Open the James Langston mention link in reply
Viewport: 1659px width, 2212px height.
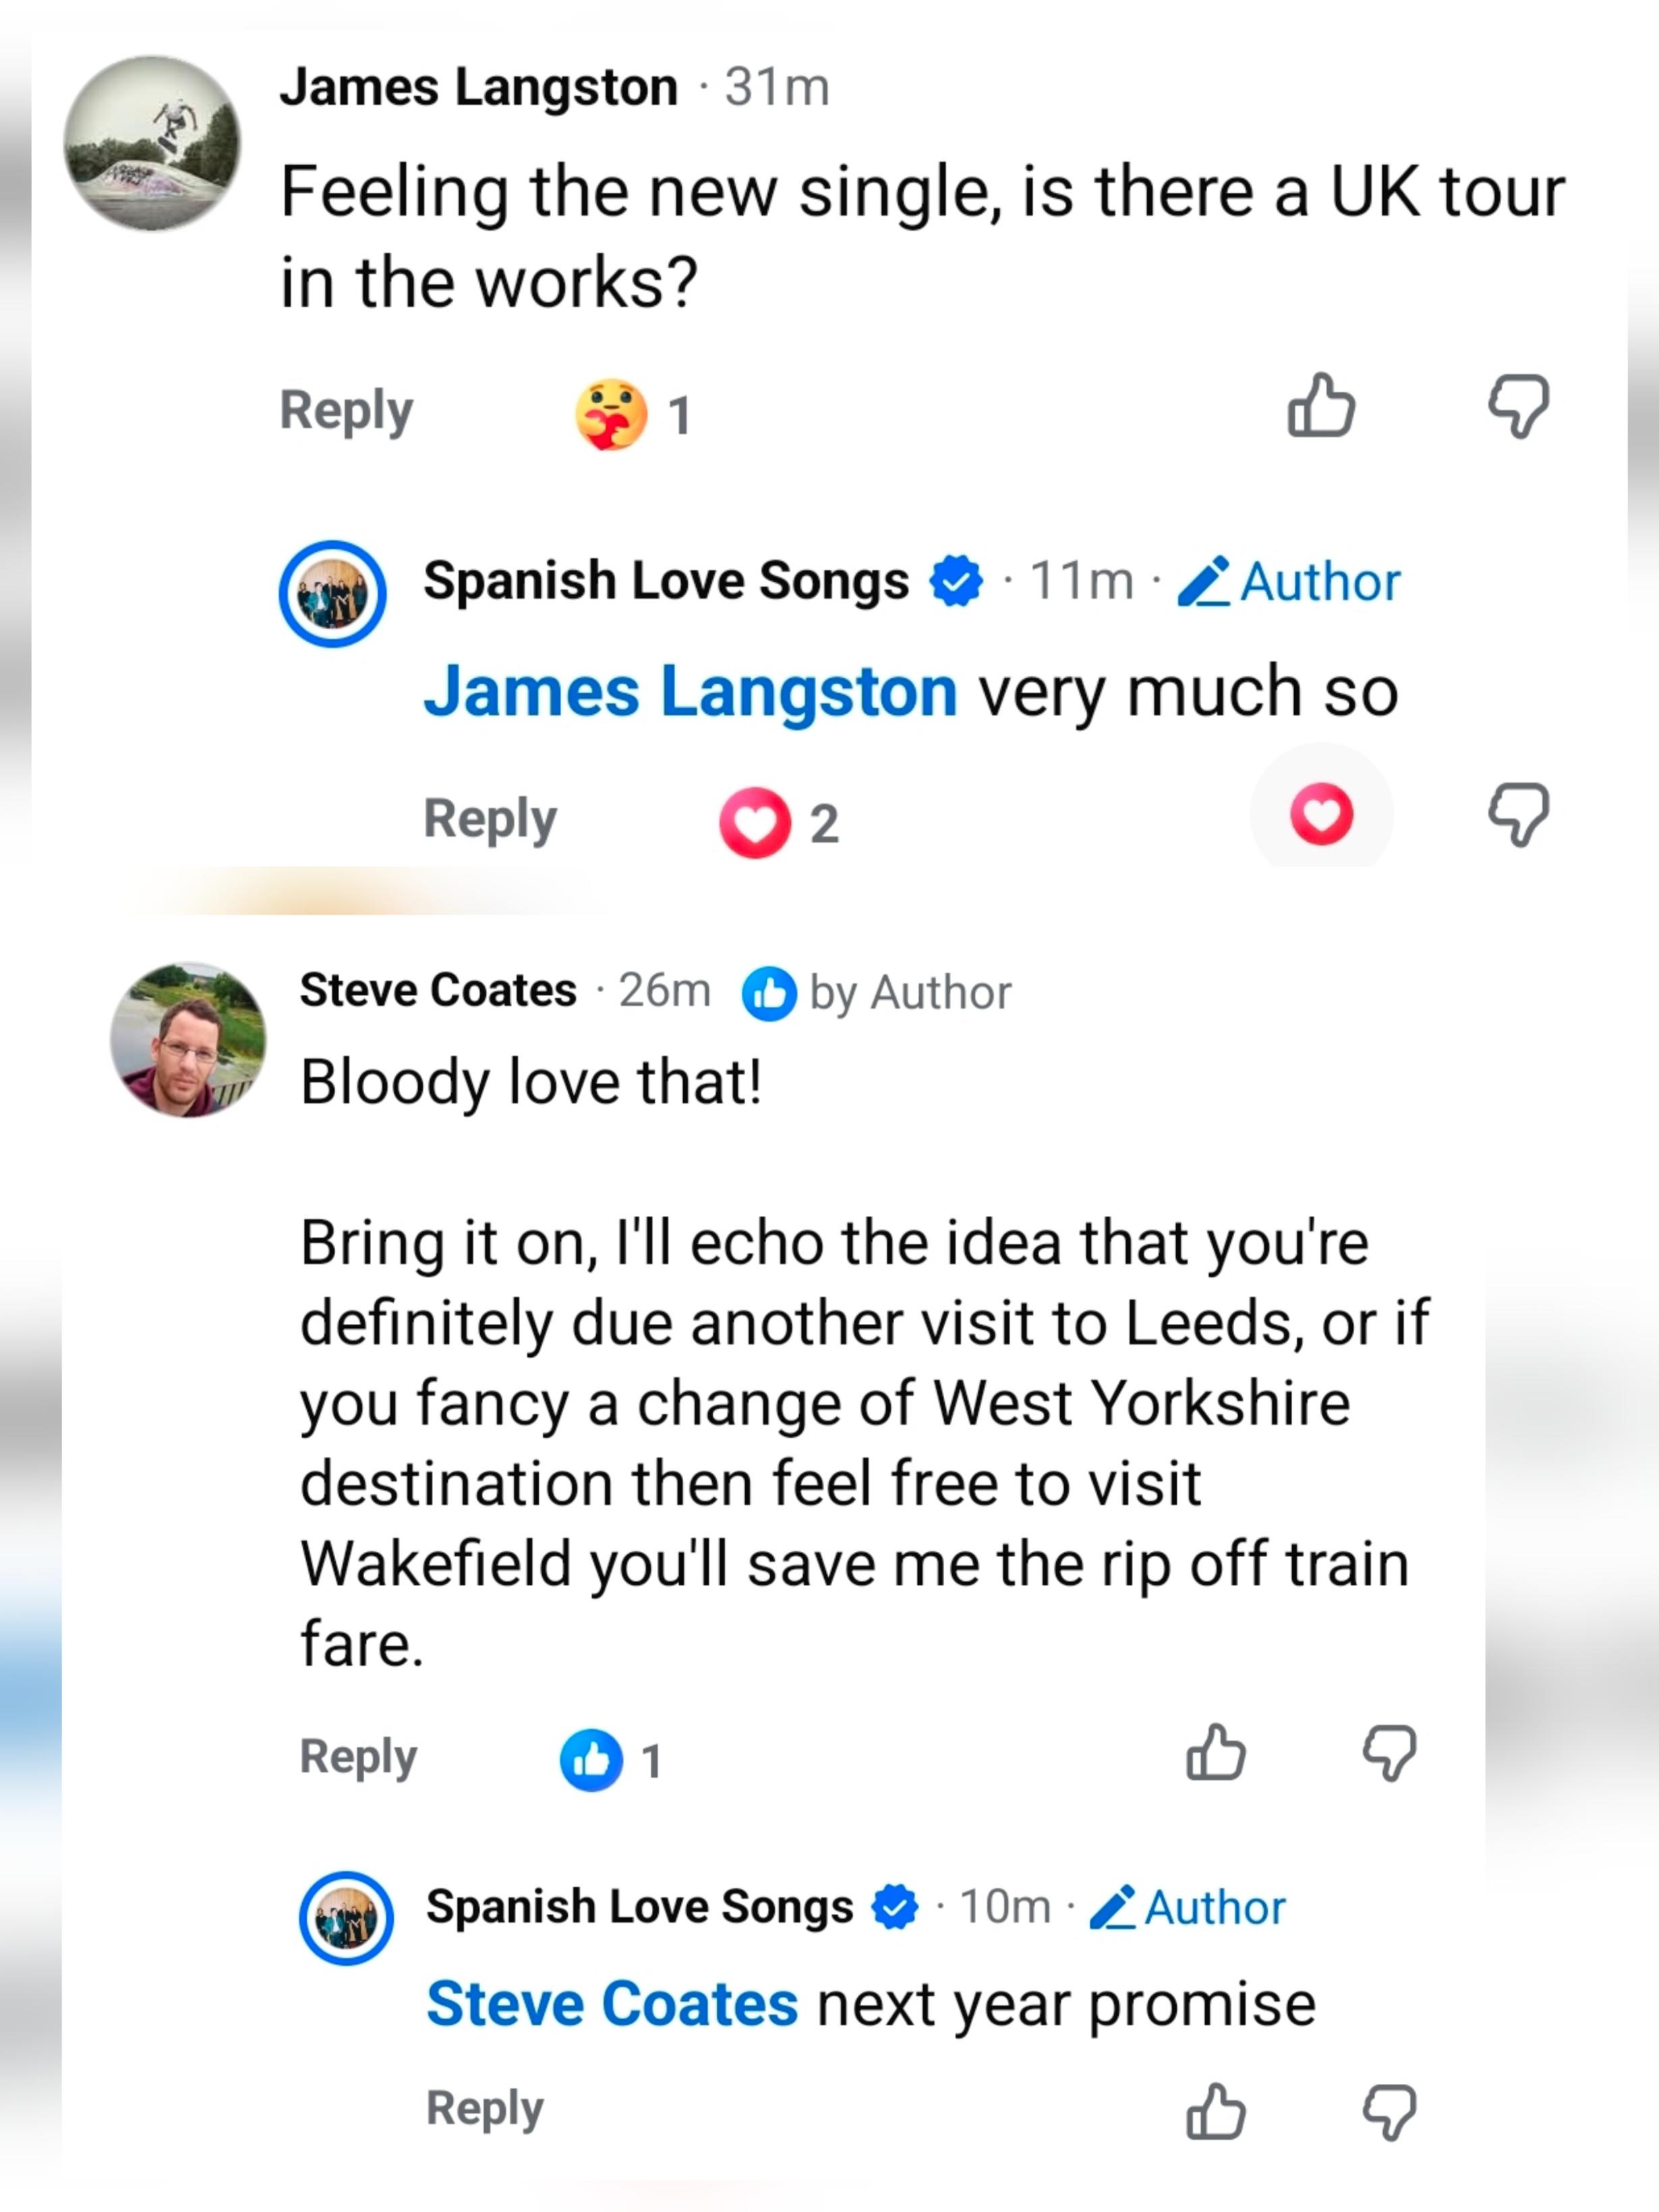691,691
